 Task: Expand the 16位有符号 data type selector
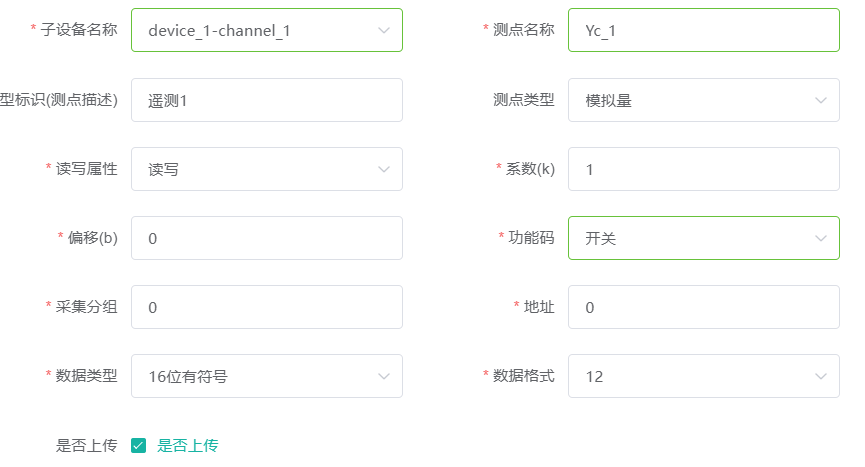[x=267, y=376]
